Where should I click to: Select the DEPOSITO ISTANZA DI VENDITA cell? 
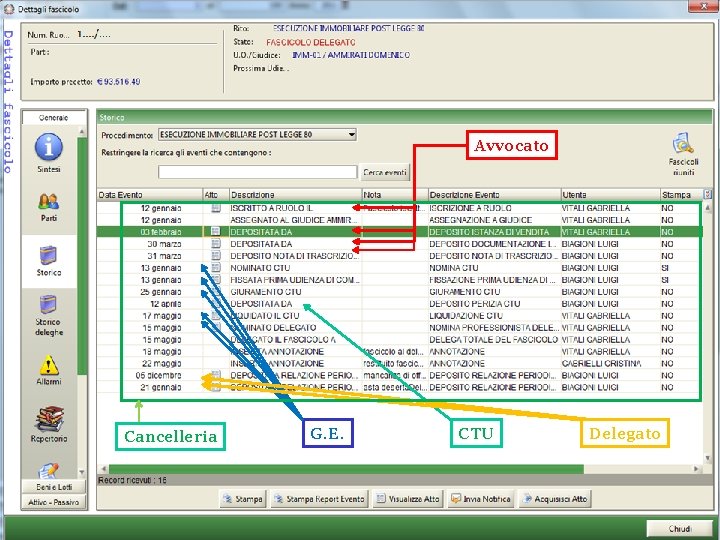(x=494, y=232)
